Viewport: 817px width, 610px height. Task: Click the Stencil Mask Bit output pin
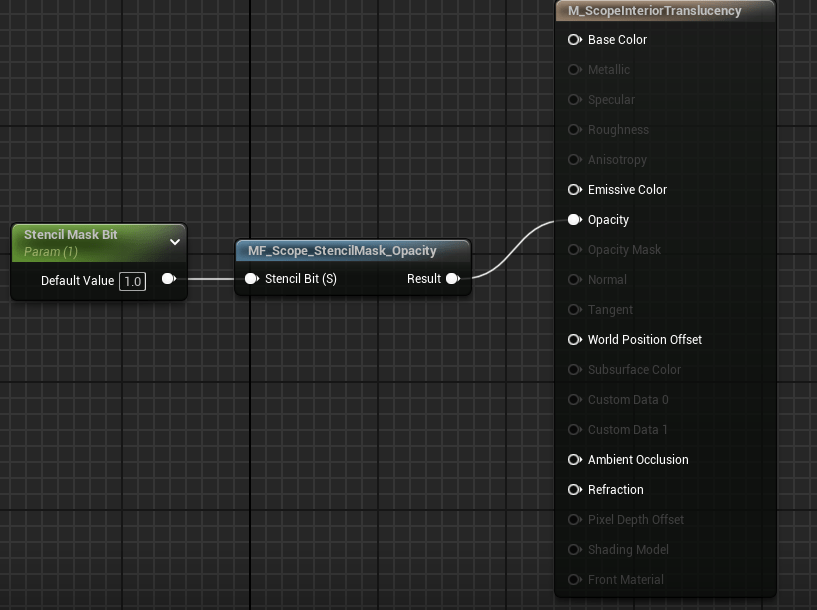click(x=168, y=280)
